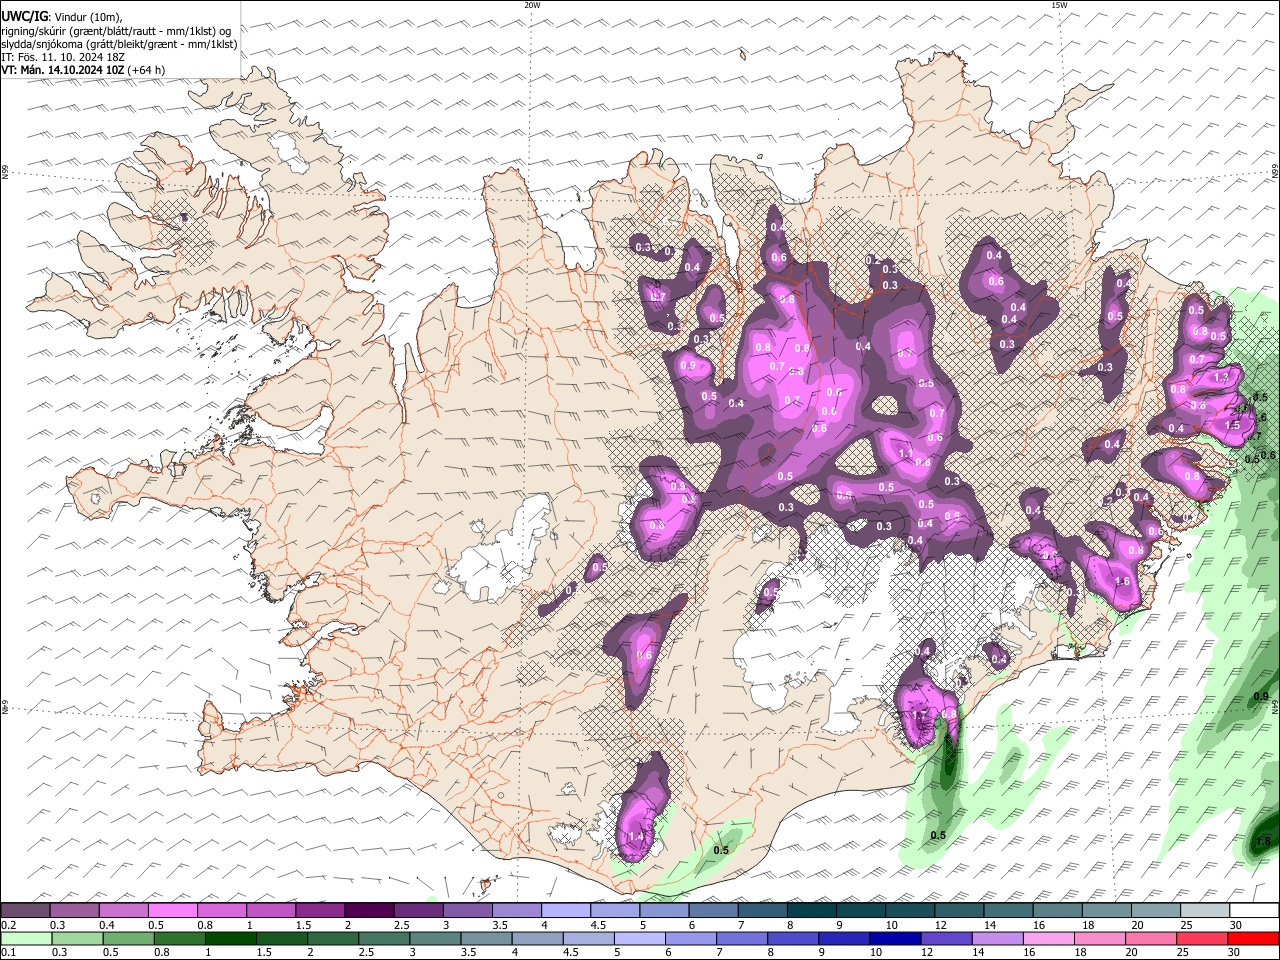Select the dark teal swatch labeled 8 in the upper legend
1280x960 pixels.
812,911
